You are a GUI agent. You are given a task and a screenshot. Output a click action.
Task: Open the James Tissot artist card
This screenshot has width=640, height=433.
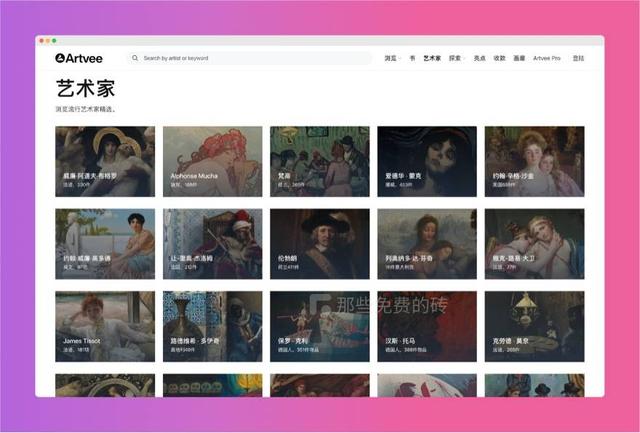(105, 326)
